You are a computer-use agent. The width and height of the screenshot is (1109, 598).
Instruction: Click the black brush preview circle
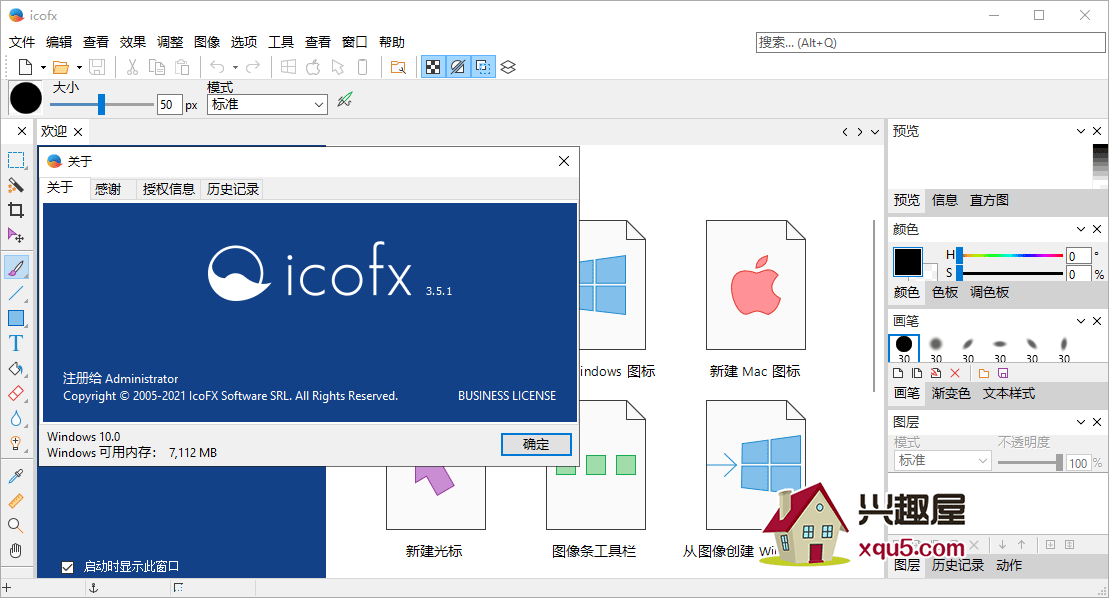[26, 98]
